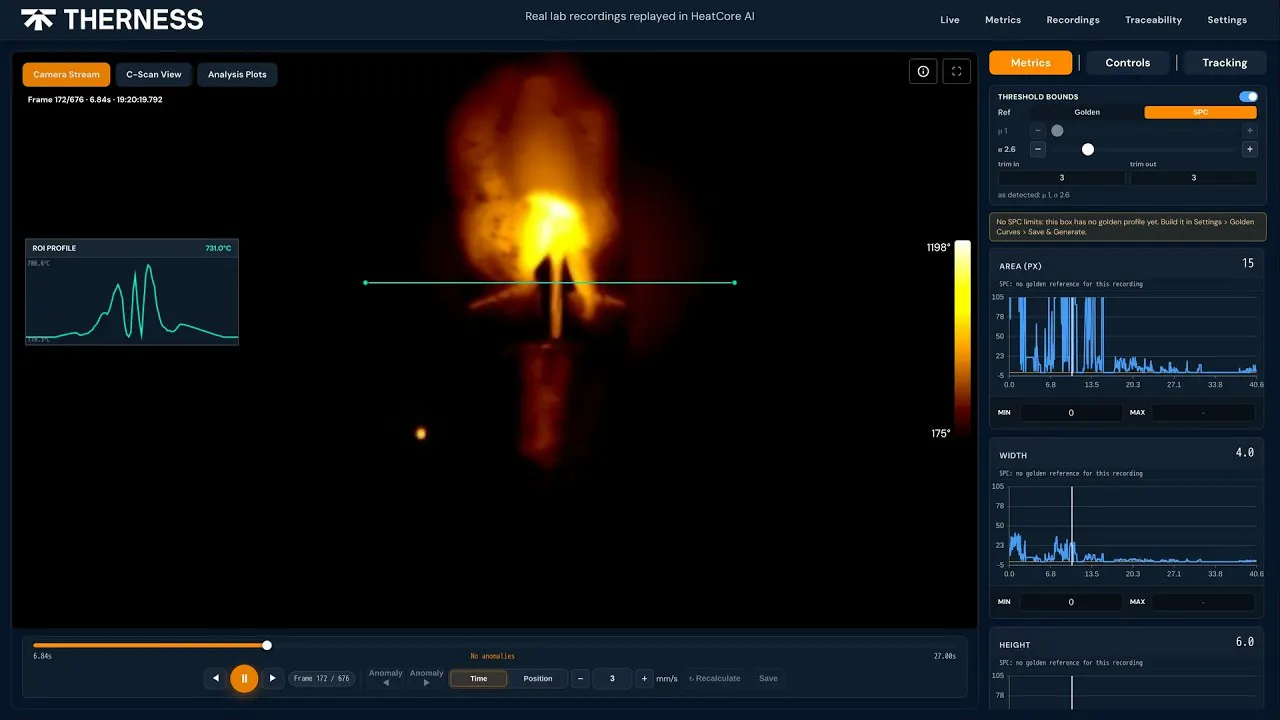Click the Width chart

click(x=1132, y=525)
